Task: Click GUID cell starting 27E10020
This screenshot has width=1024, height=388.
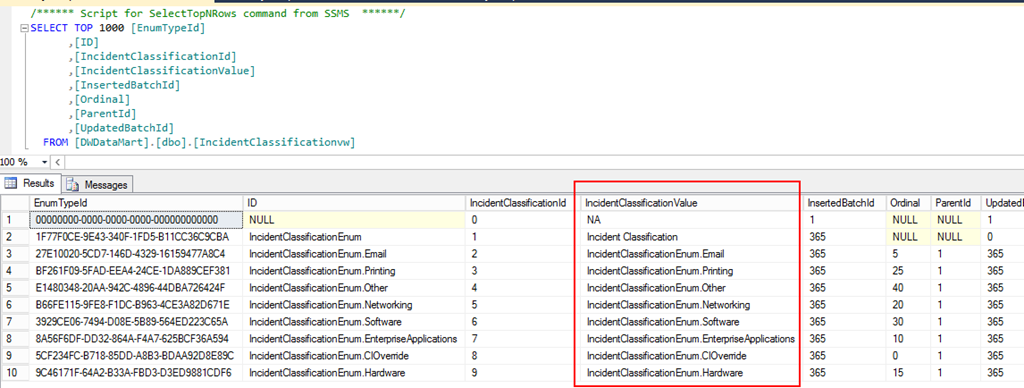Action: (x=136, y=254)
